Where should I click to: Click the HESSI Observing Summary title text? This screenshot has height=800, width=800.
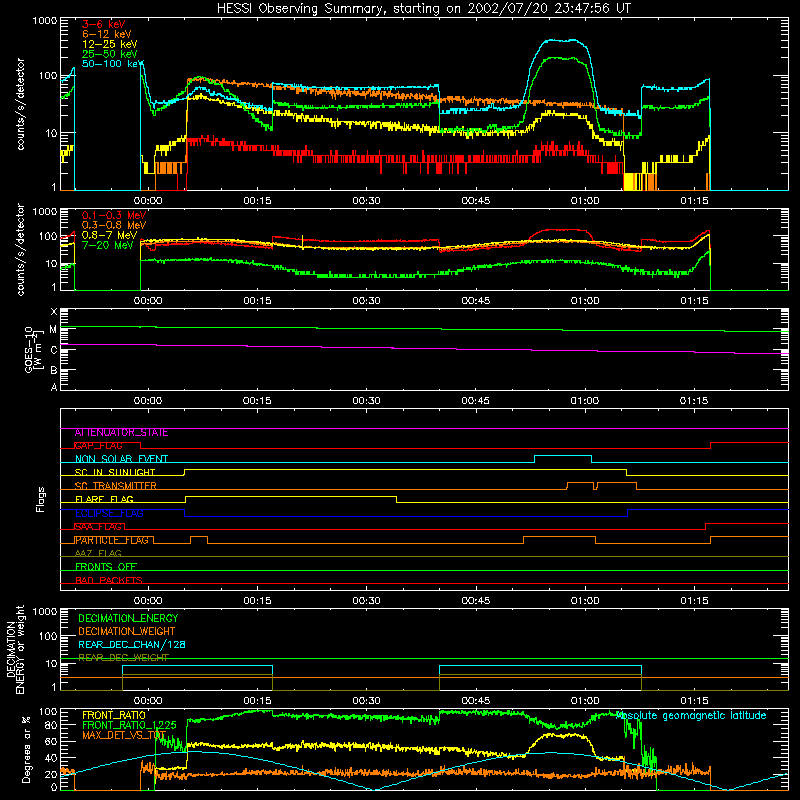423,9
